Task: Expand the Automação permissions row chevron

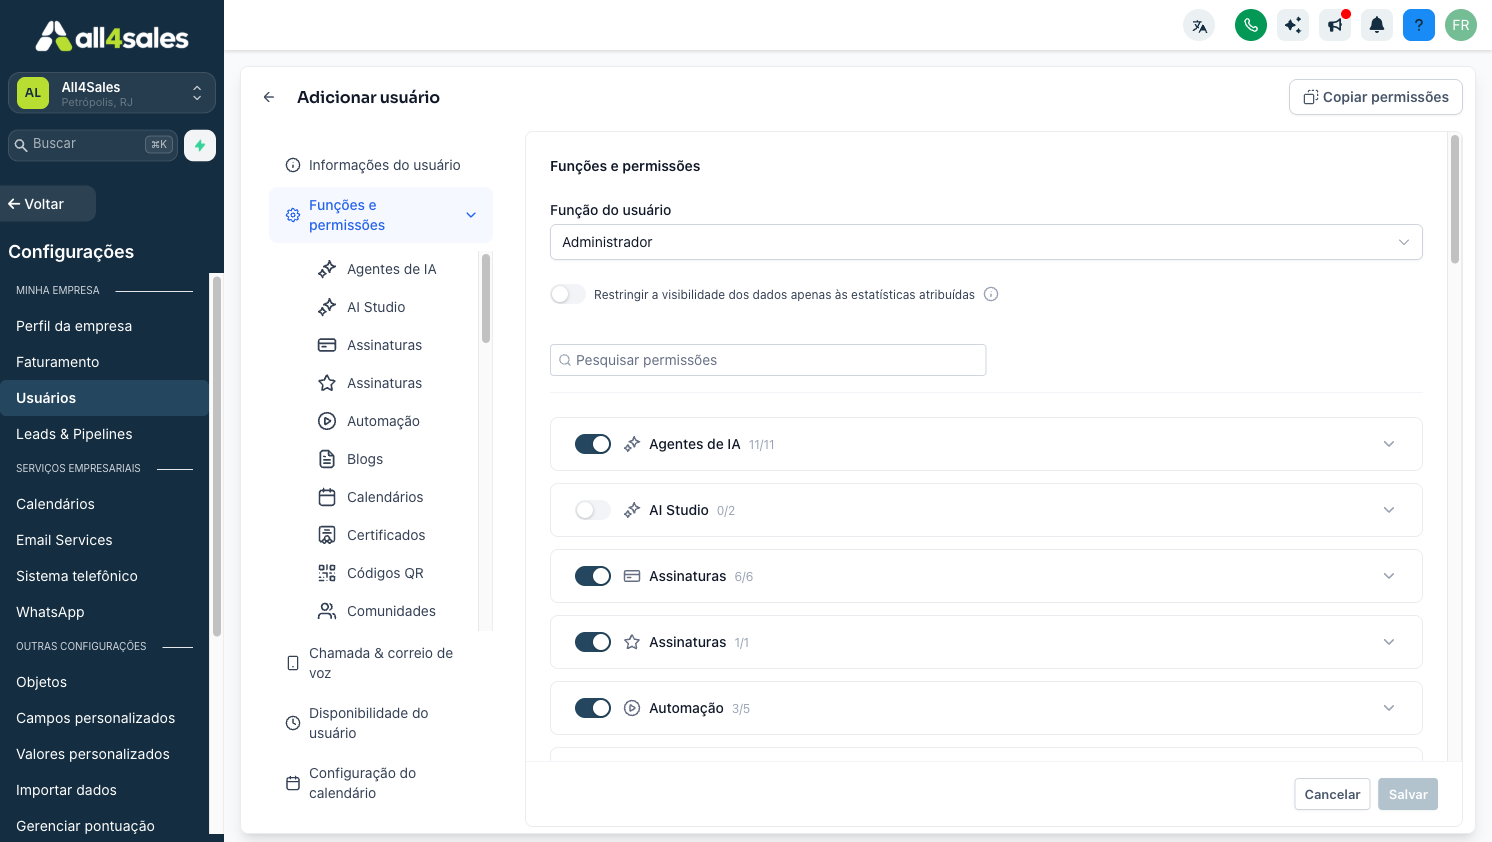Action: (x=1389, y=708)
